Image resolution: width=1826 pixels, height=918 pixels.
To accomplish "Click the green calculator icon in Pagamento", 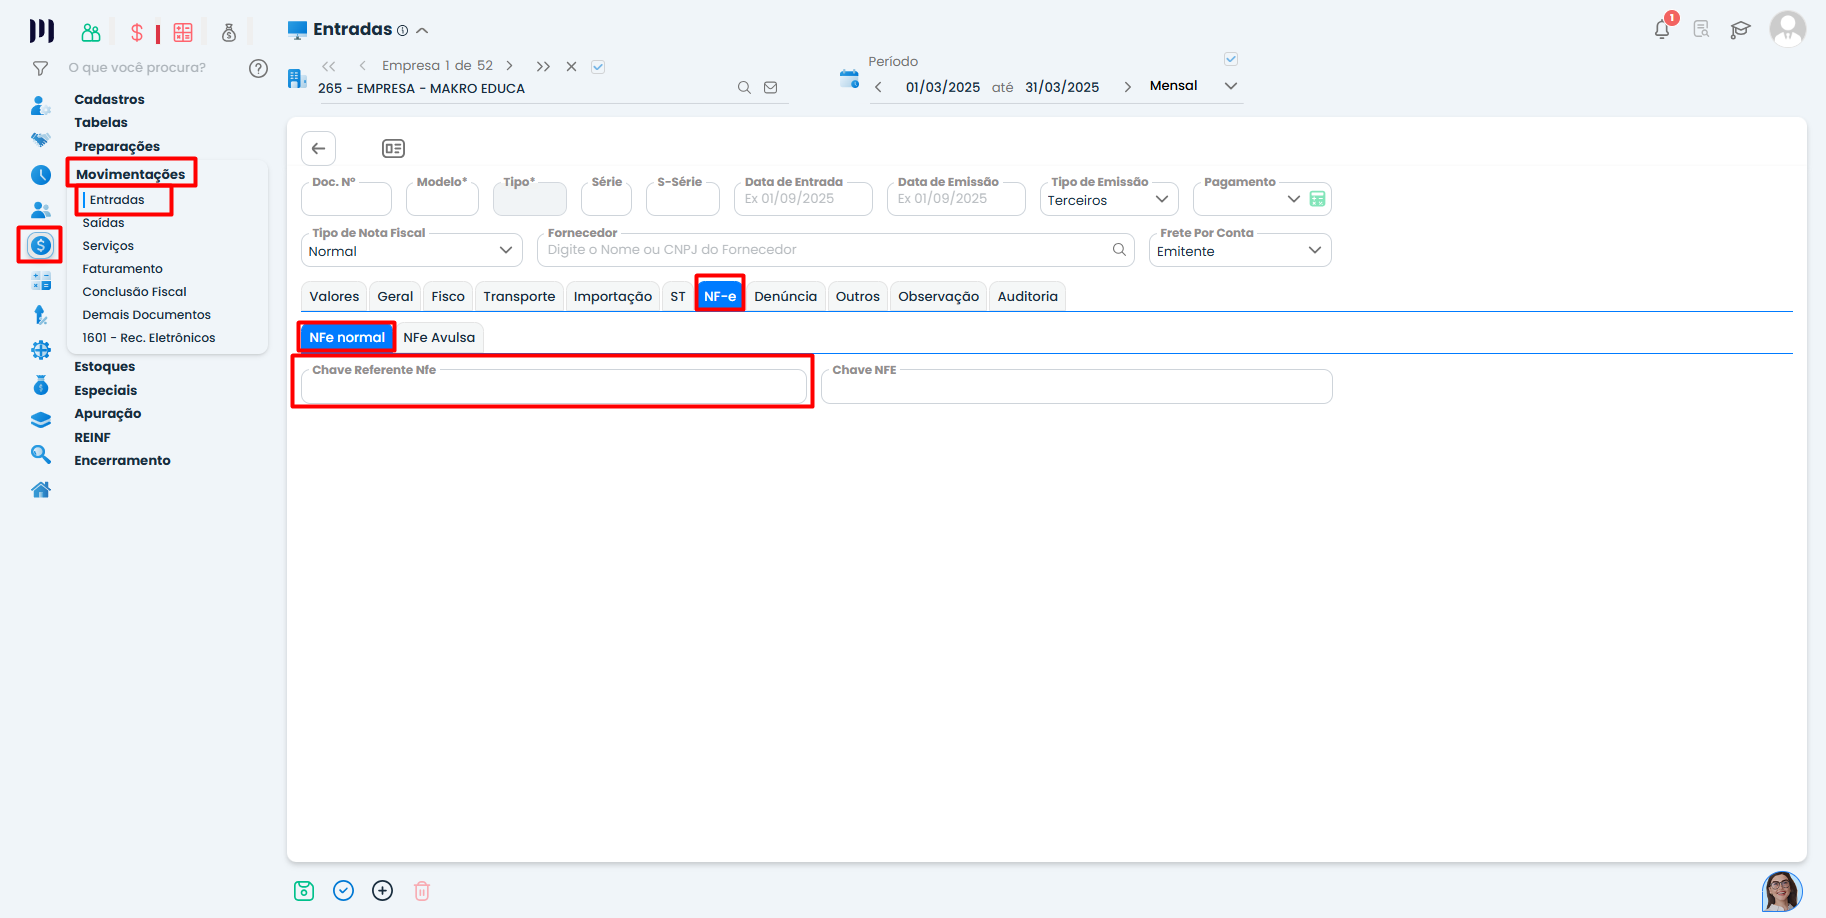I will 1318,199.
